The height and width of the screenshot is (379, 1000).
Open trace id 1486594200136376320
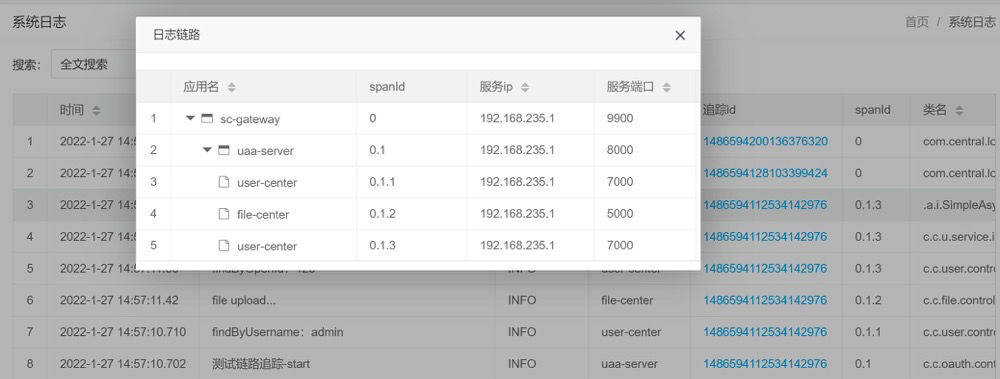coord(765,142)
